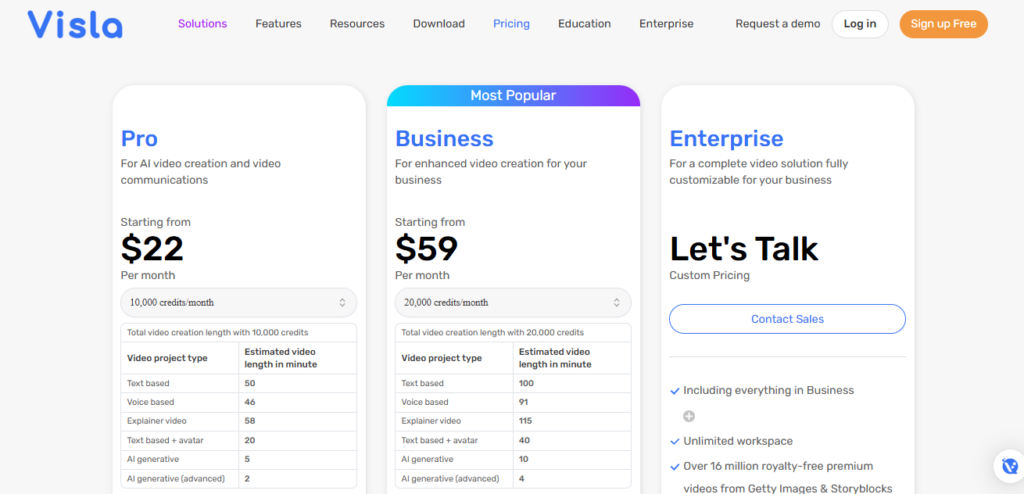Go to the Download page
This screenshot has height=494, width=1024.
point(439,24)
